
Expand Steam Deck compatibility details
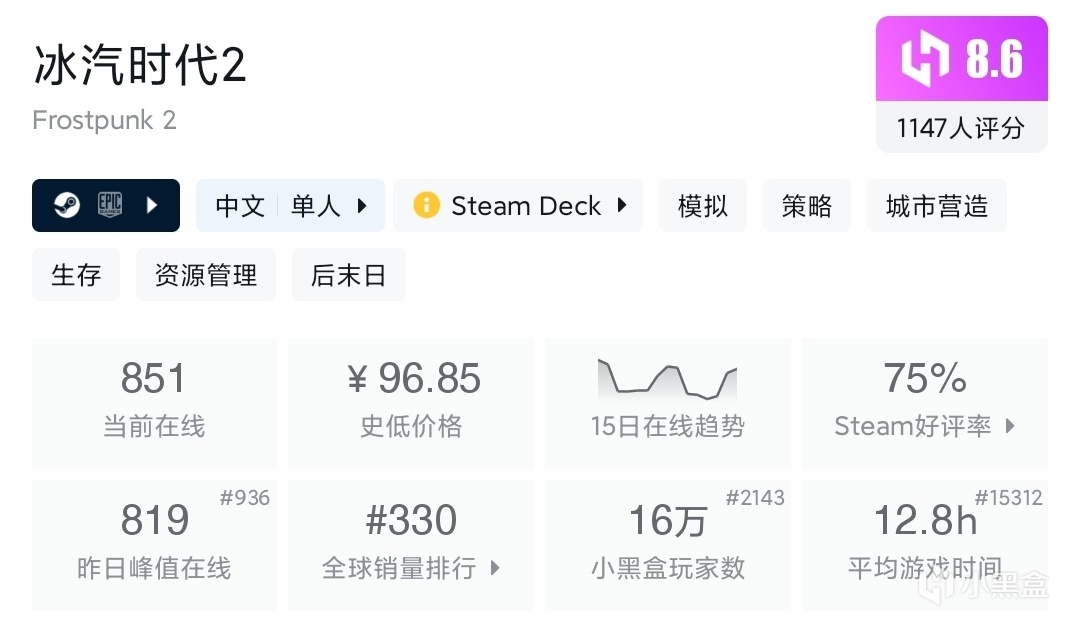(622, 206)
